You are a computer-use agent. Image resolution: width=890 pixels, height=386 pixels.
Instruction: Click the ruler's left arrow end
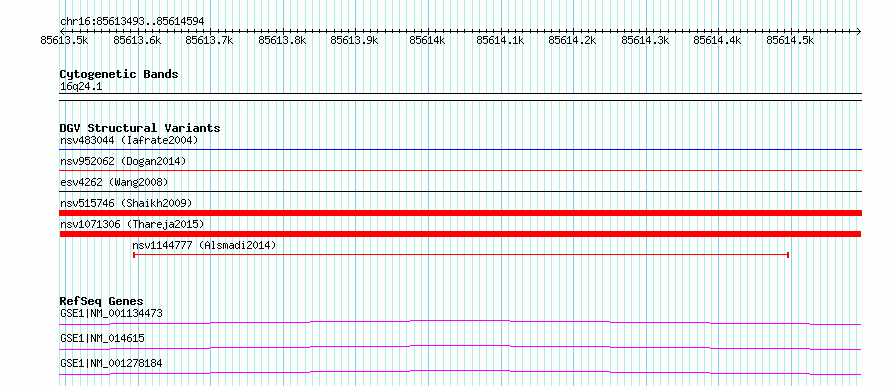pos(63,31)
